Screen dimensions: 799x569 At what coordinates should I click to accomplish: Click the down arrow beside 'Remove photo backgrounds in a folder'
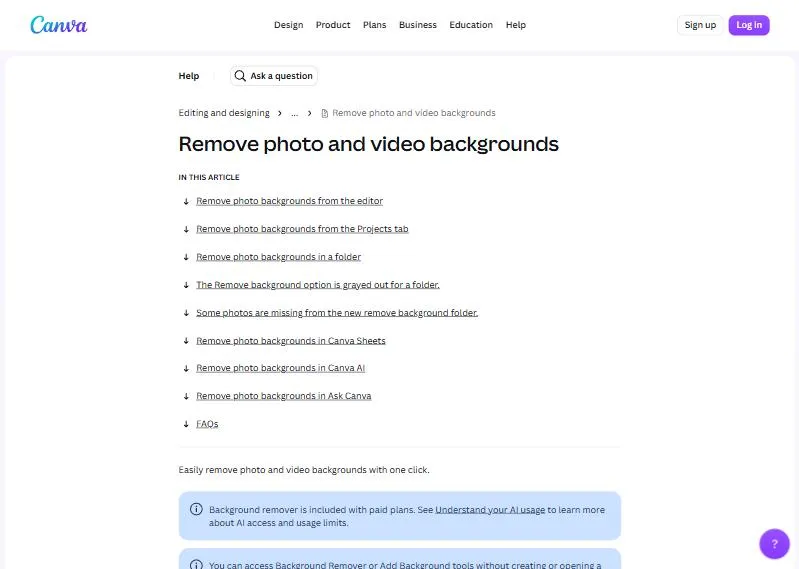tap(186, 257)
